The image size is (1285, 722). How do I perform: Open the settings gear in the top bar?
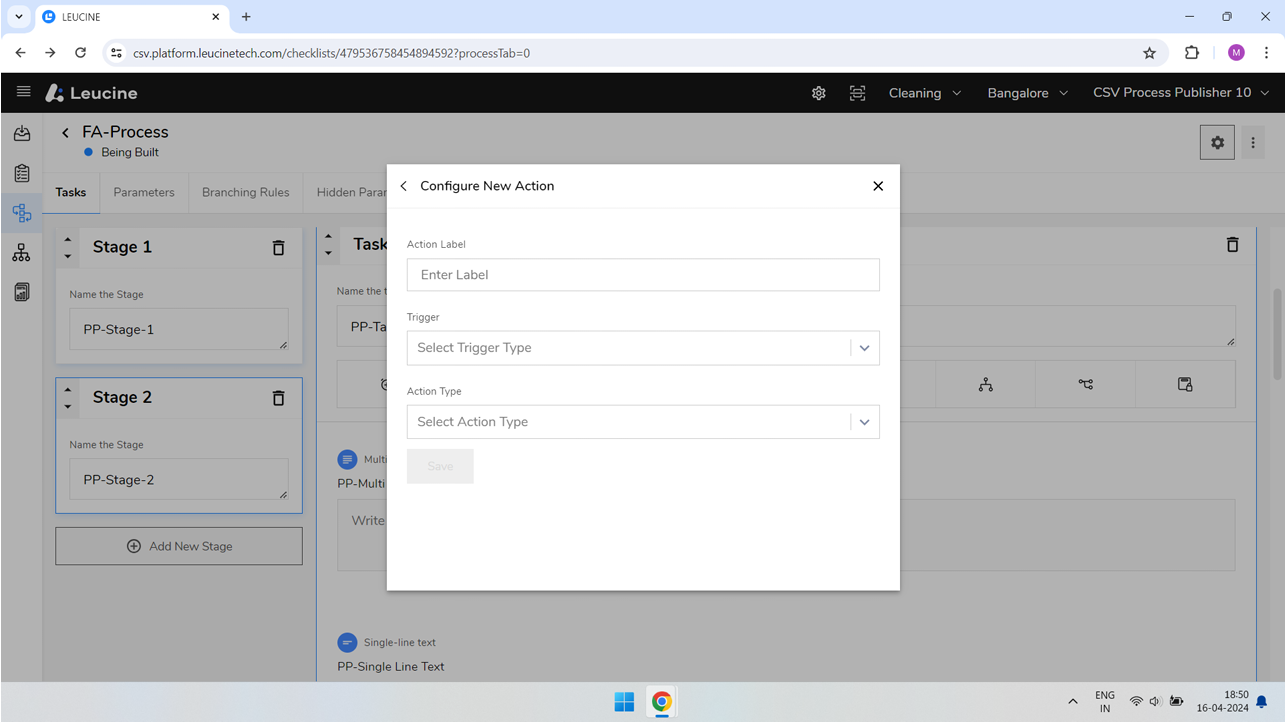click(x=818, y=92)
